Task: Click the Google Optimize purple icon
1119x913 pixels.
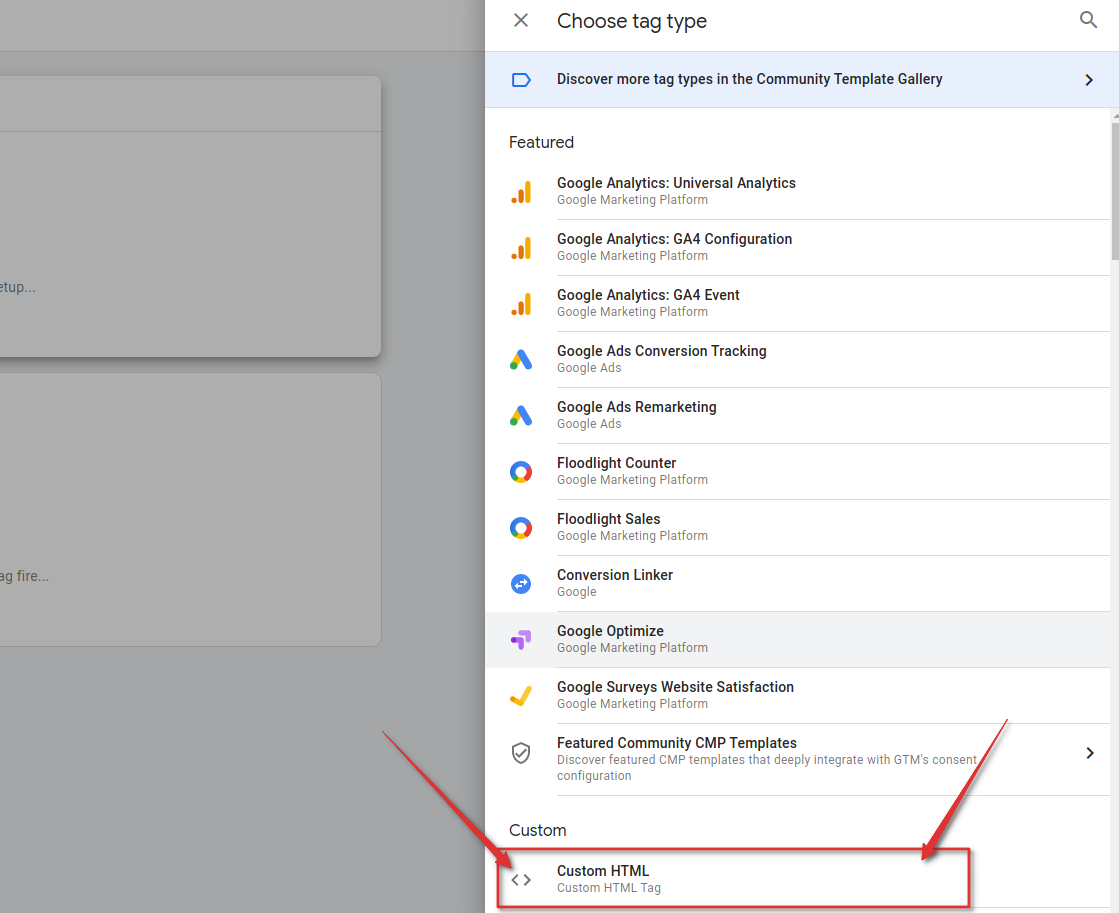Action: coord(521,640)
